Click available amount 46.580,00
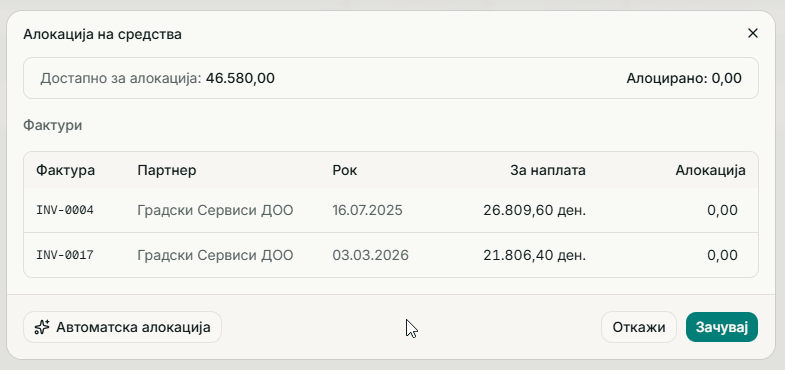 click(x=240, y=79)
